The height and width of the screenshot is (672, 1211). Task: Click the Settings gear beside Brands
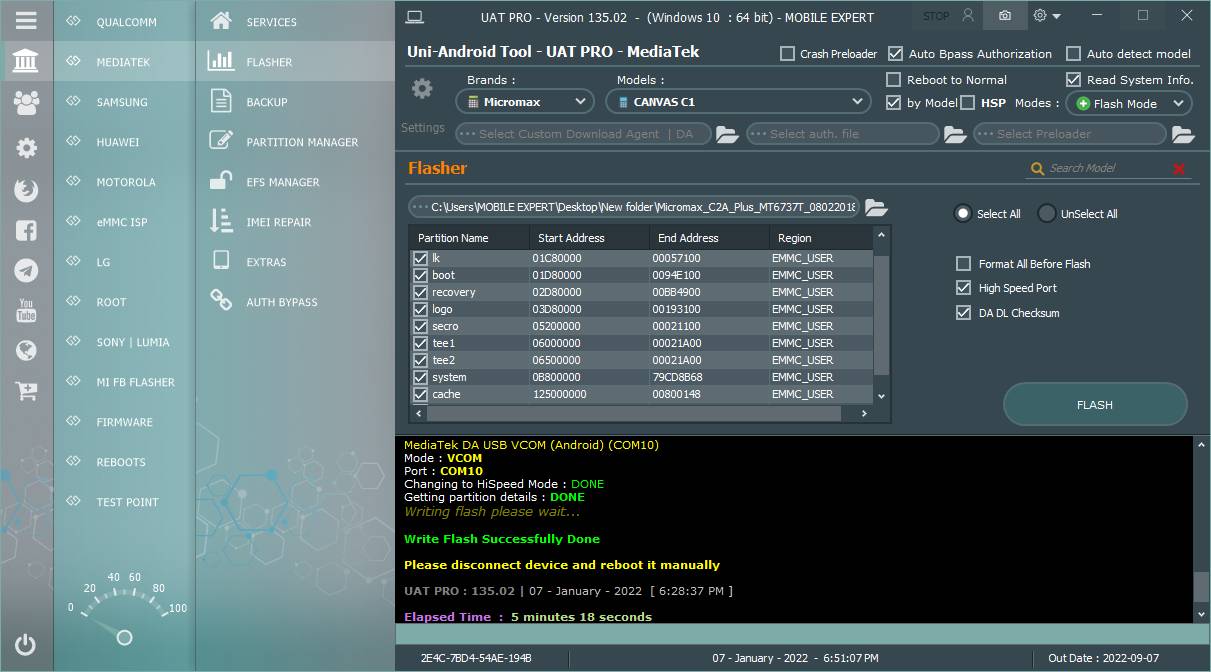click(422, 89)
